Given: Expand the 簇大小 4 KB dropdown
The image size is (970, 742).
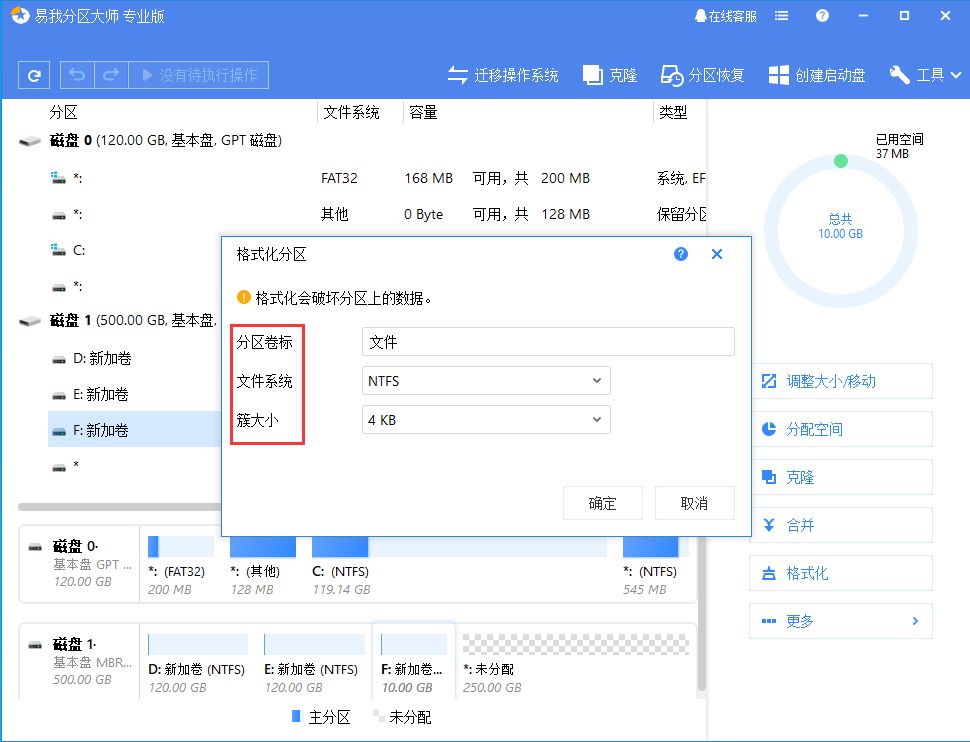Looking at the screenshot, I should click(x=486, y=420).
